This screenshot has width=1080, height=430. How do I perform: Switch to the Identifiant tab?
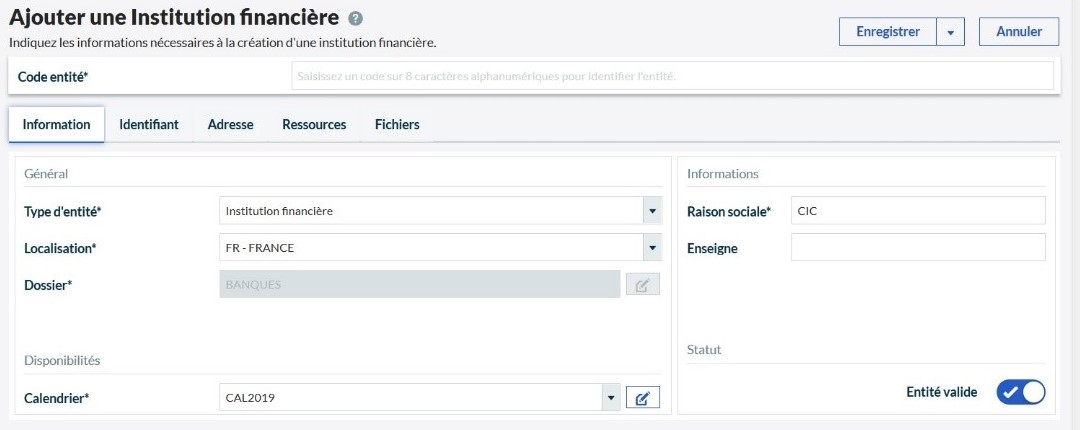149,125
